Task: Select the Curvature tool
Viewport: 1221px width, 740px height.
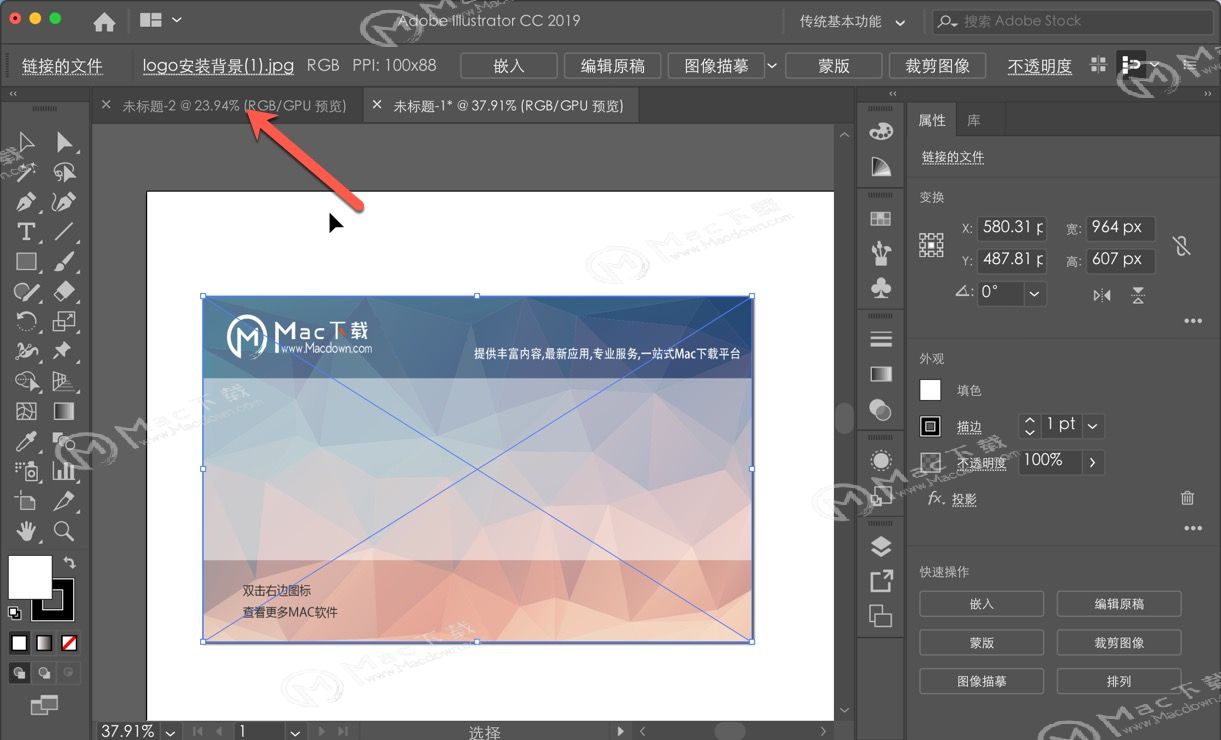Action: click(x=64, y=202)
